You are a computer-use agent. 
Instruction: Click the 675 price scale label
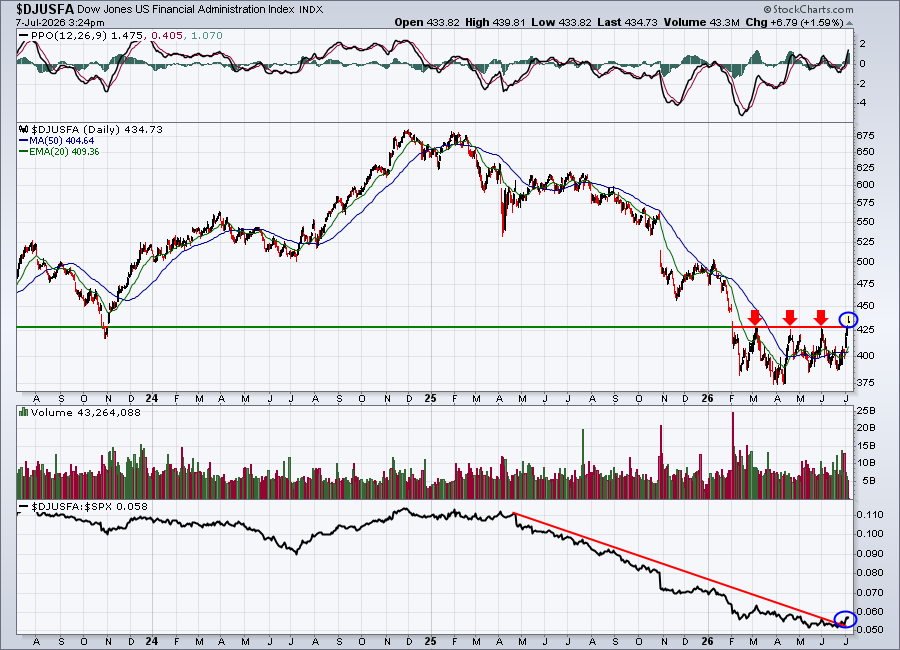[865, 136]
